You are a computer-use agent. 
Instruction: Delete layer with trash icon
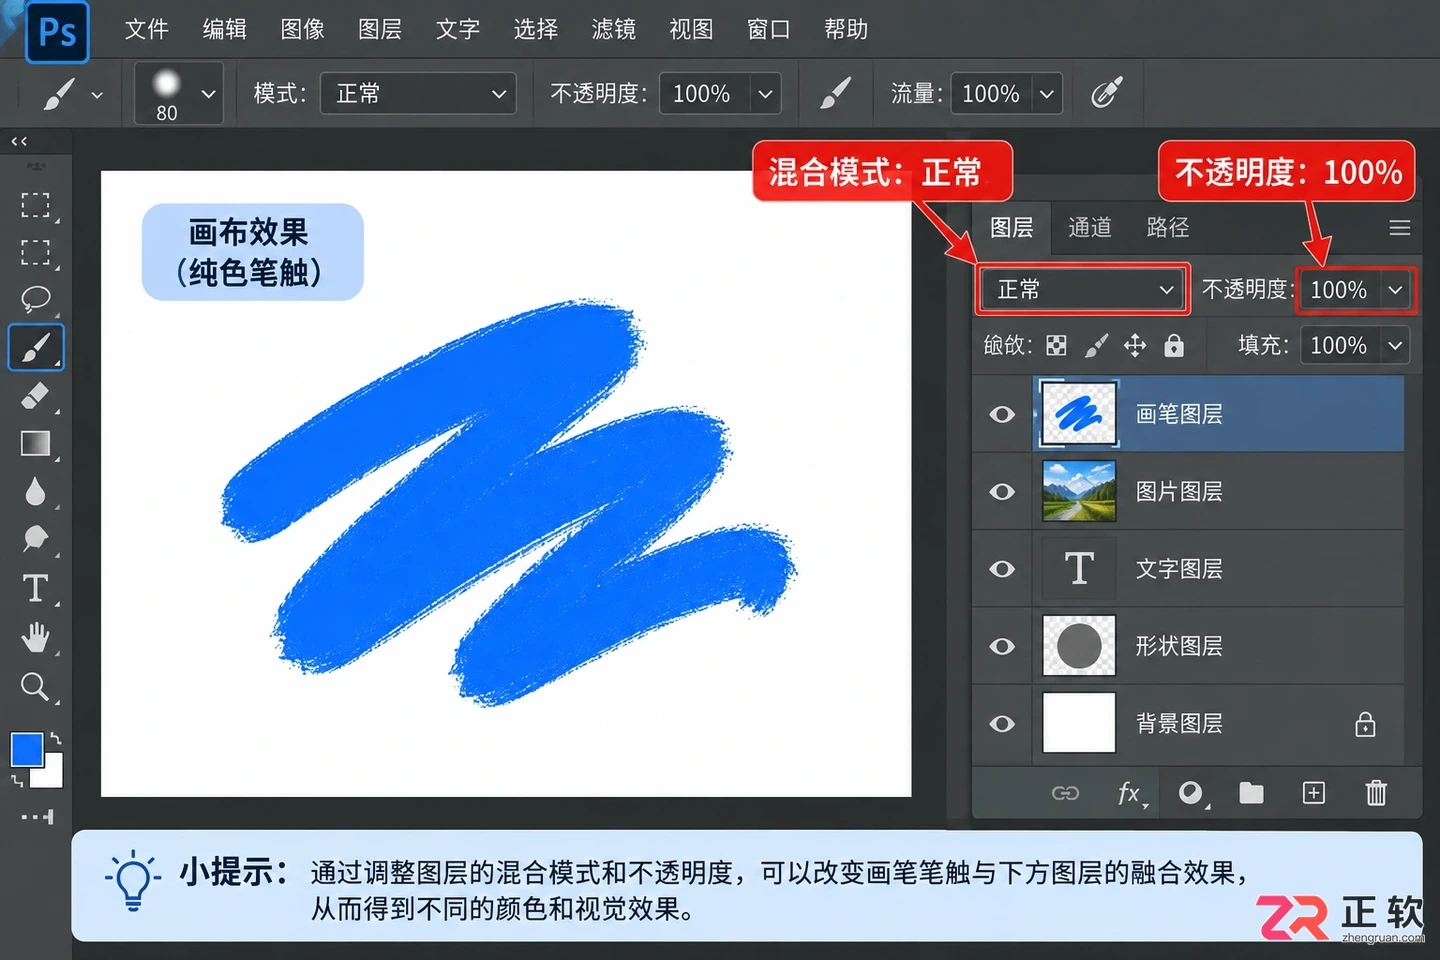click(1376, 793)
